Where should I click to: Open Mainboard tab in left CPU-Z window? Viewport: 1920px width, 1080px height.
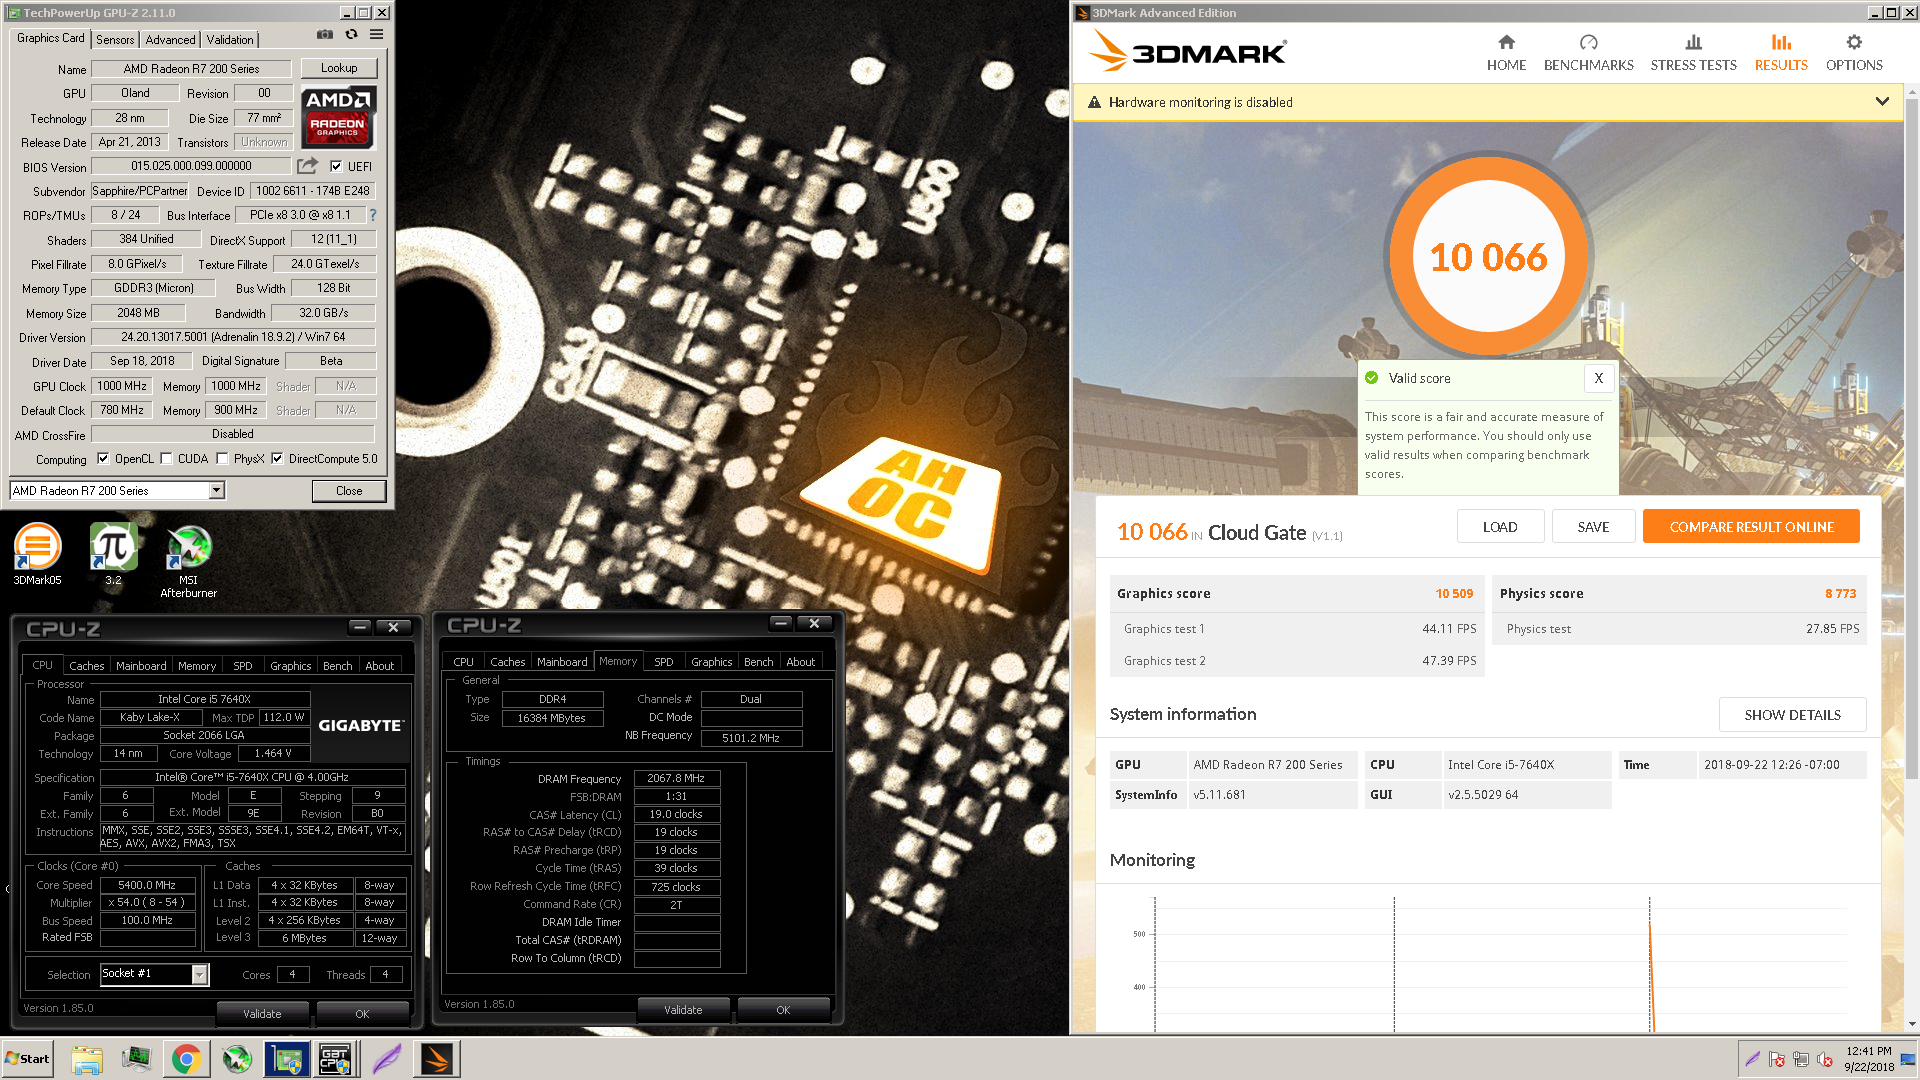pyautogui.click(x=141, y=666)
